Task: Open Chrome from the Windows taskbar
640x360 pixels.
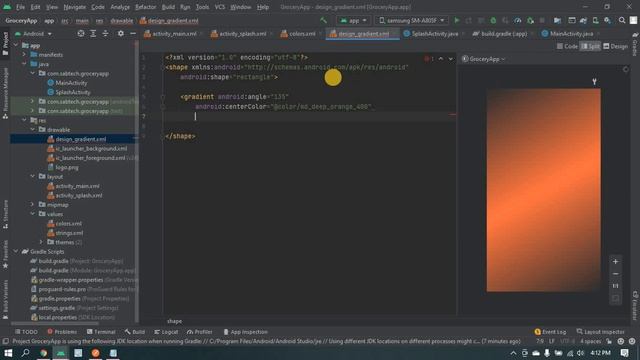Action: pos(43,353)
